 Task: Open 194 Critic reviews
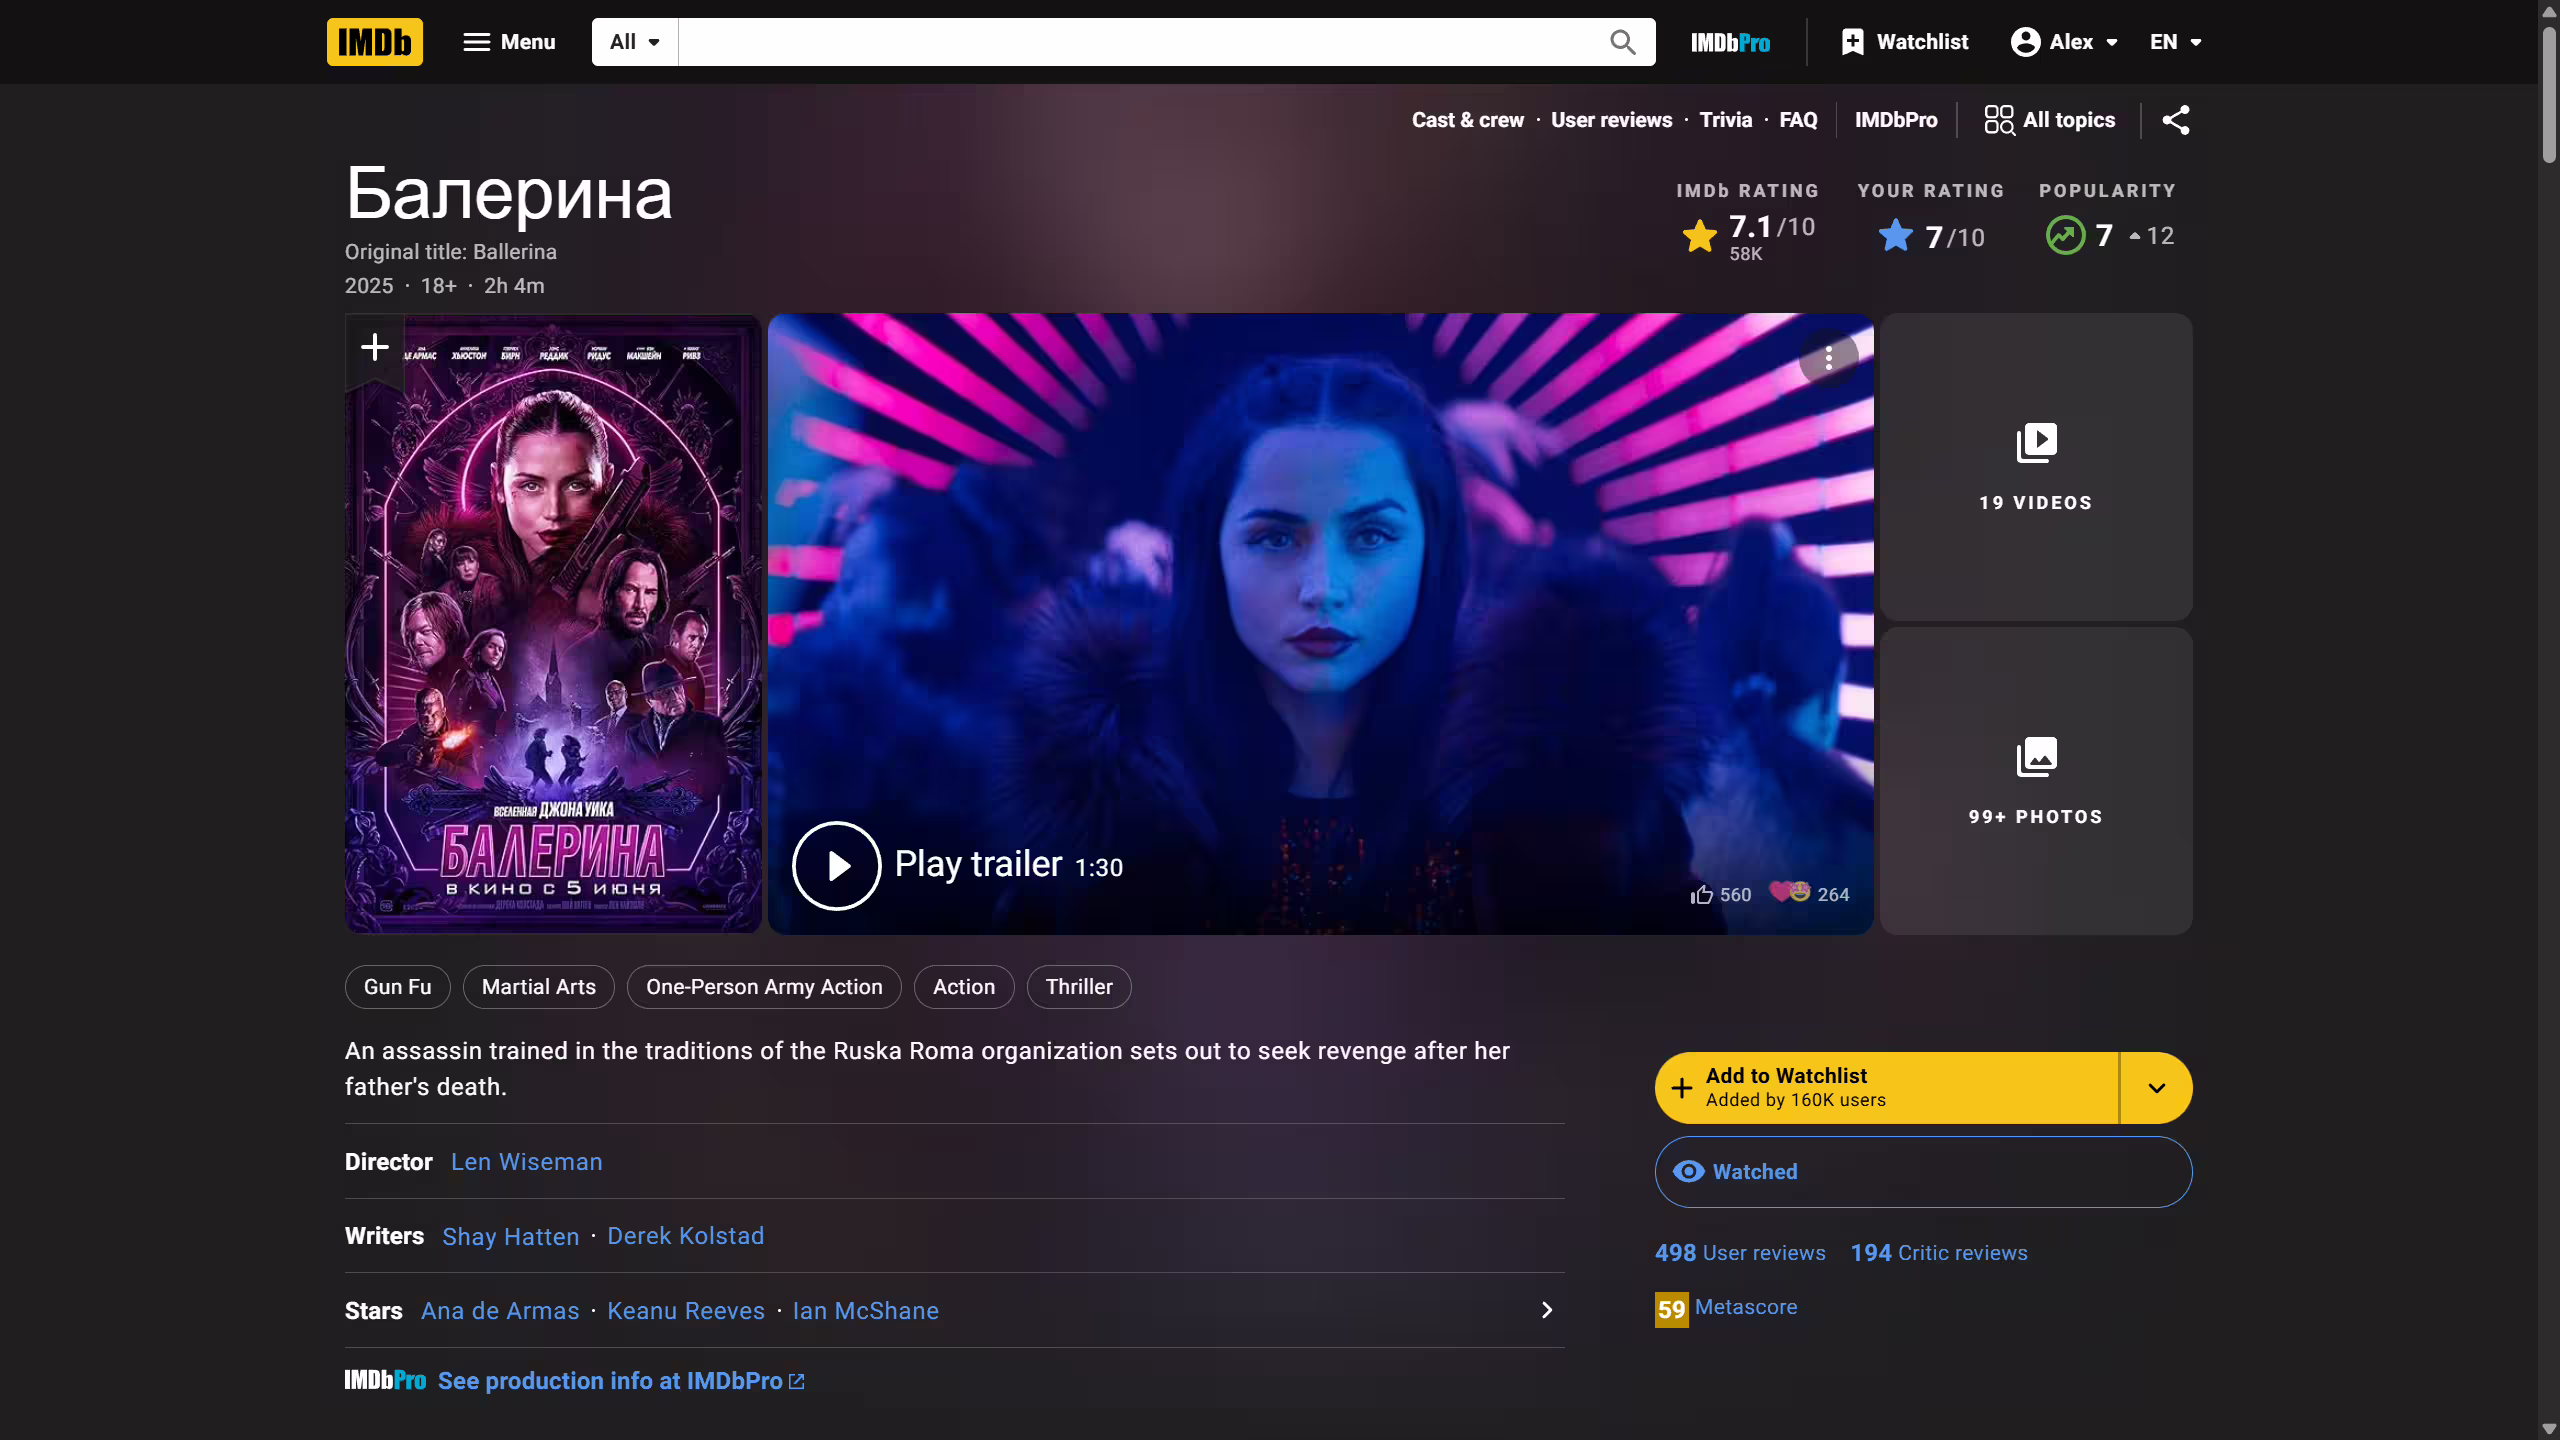[x=1939, y=1253]
